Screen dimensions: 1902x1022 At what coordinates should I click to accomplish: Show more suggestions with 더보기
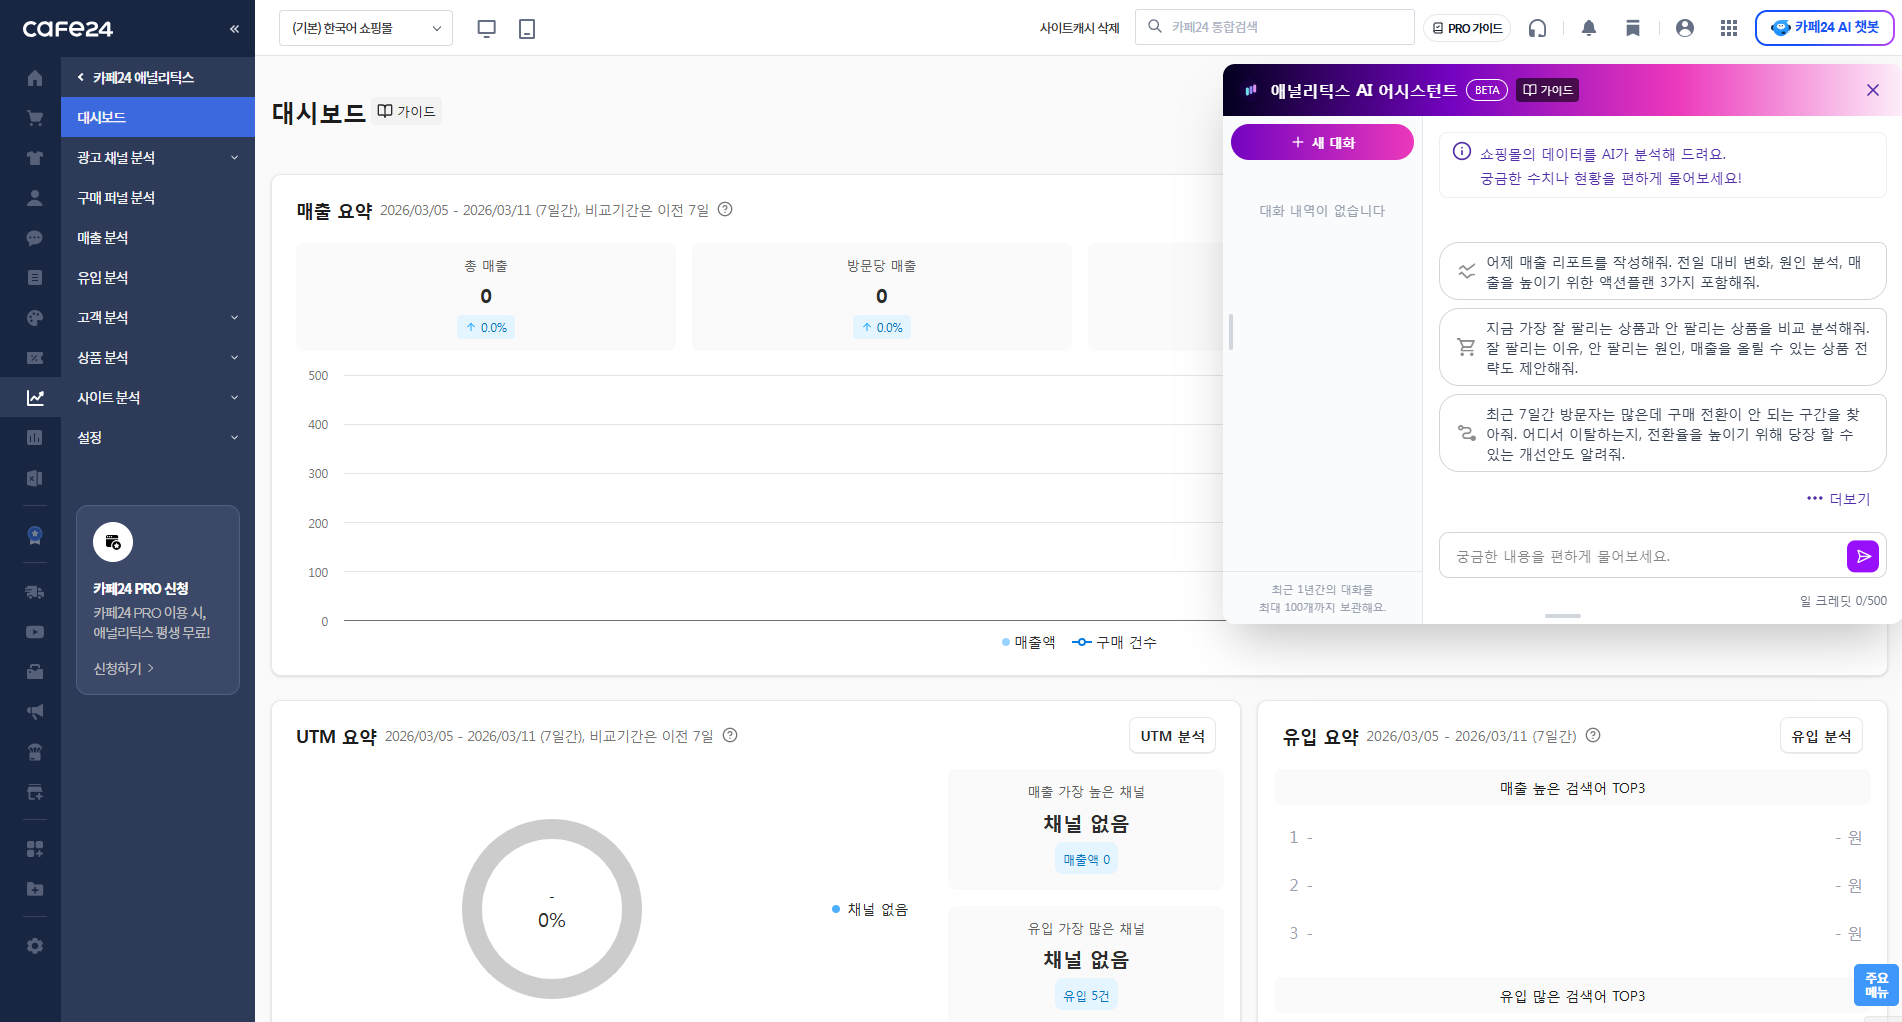[x=1839, y=499]
